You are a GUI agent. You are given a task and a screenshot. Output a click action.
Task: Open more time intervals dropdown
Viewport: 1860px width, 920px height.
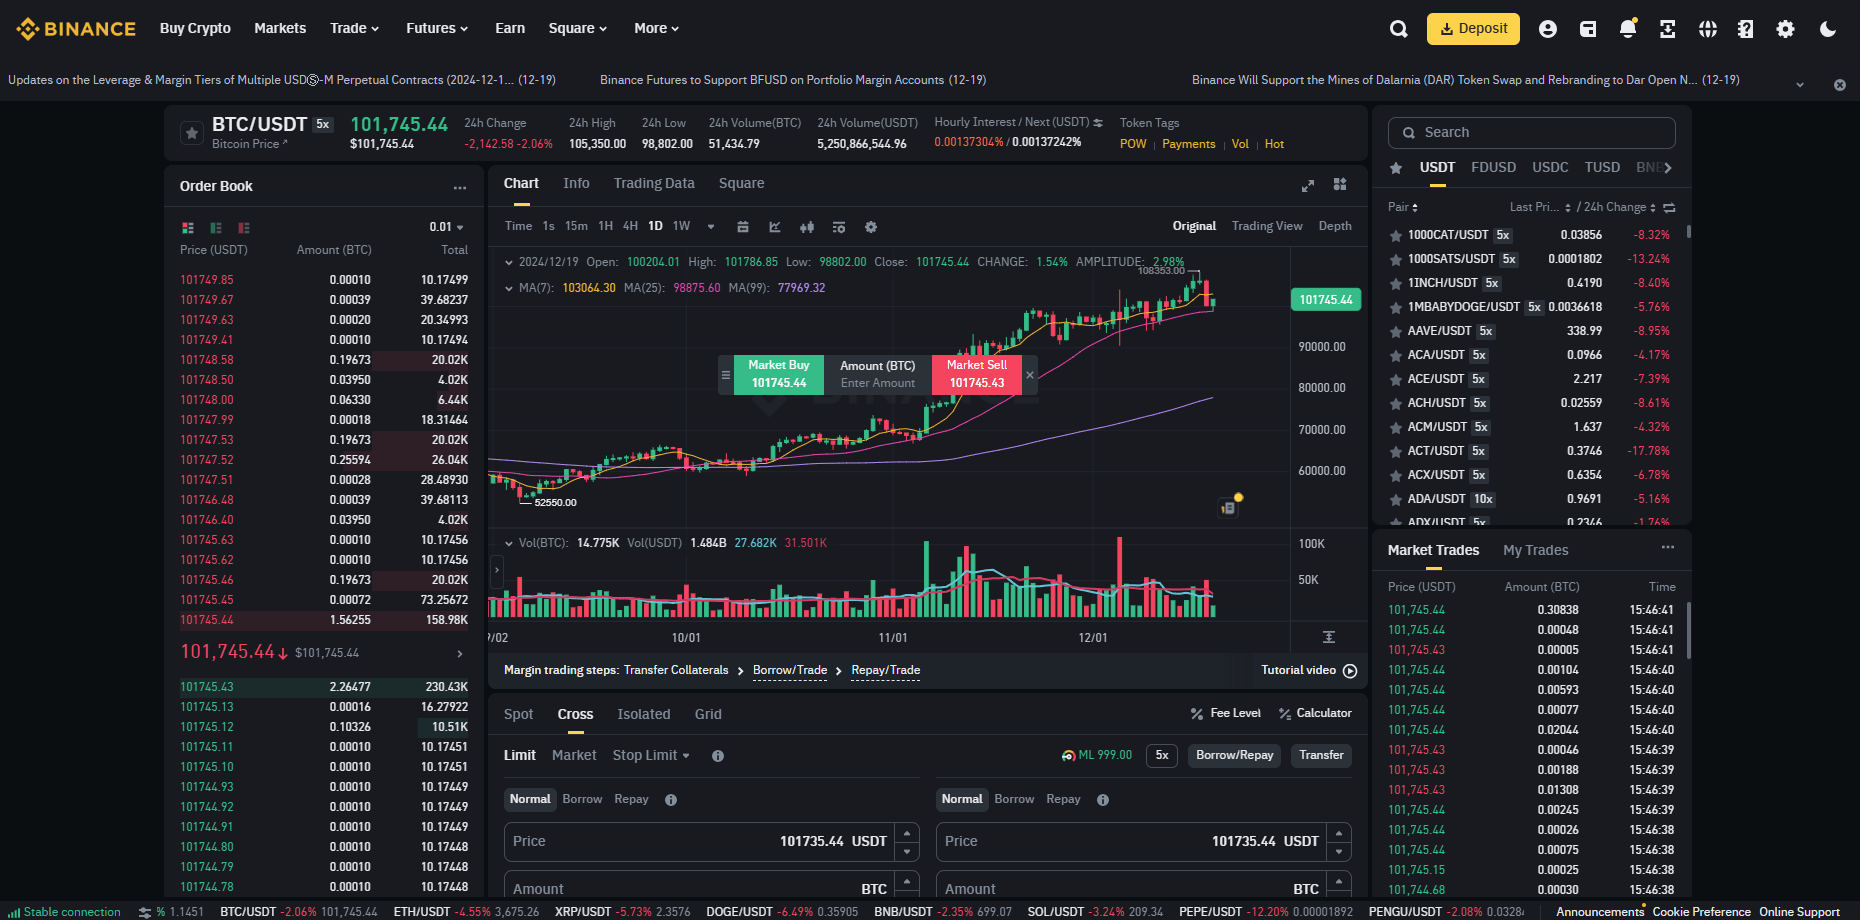[x=711, y=227]
